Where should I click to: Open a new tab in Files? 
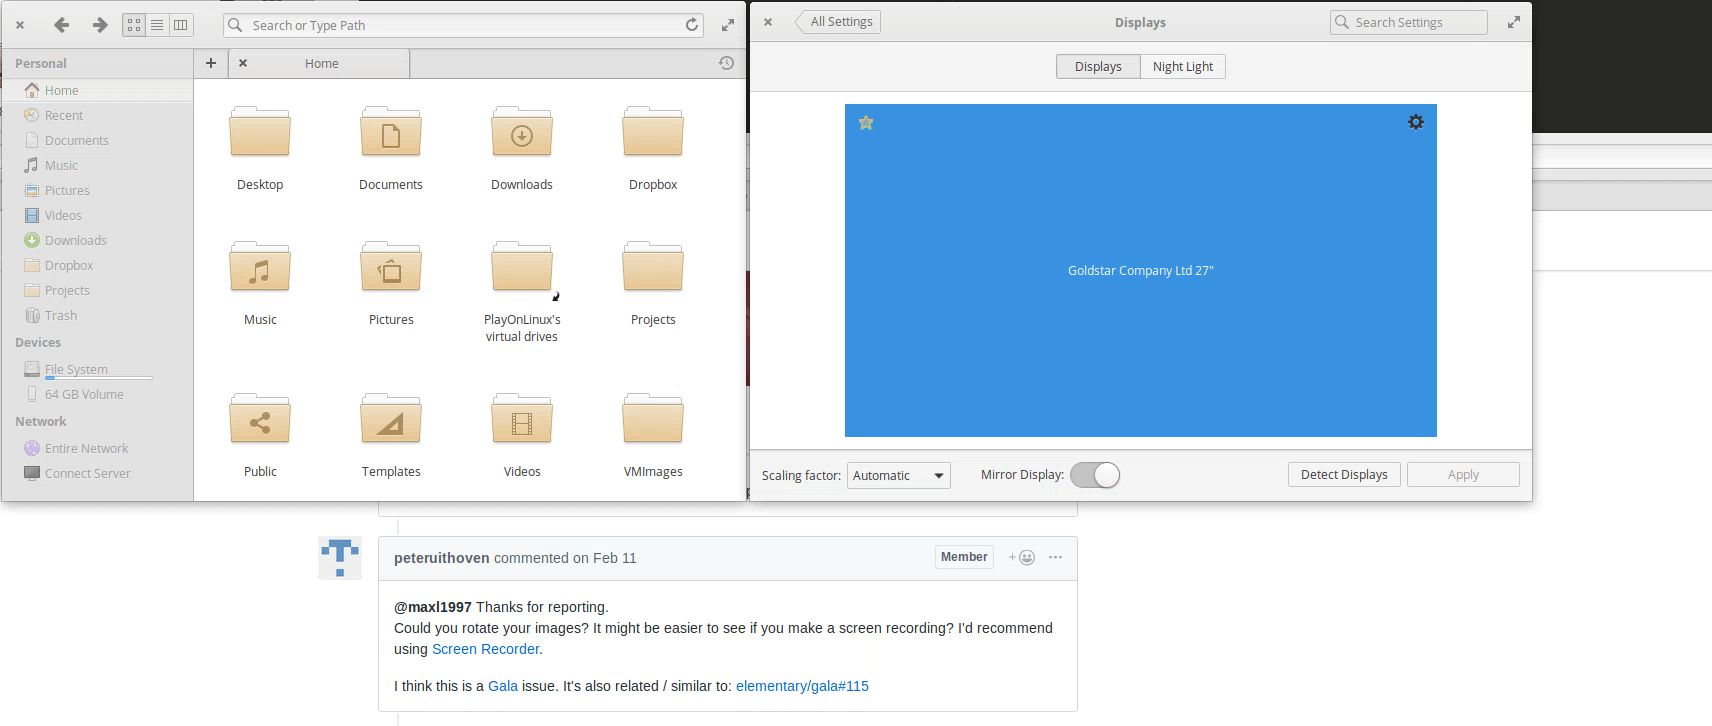coord(211,63)
